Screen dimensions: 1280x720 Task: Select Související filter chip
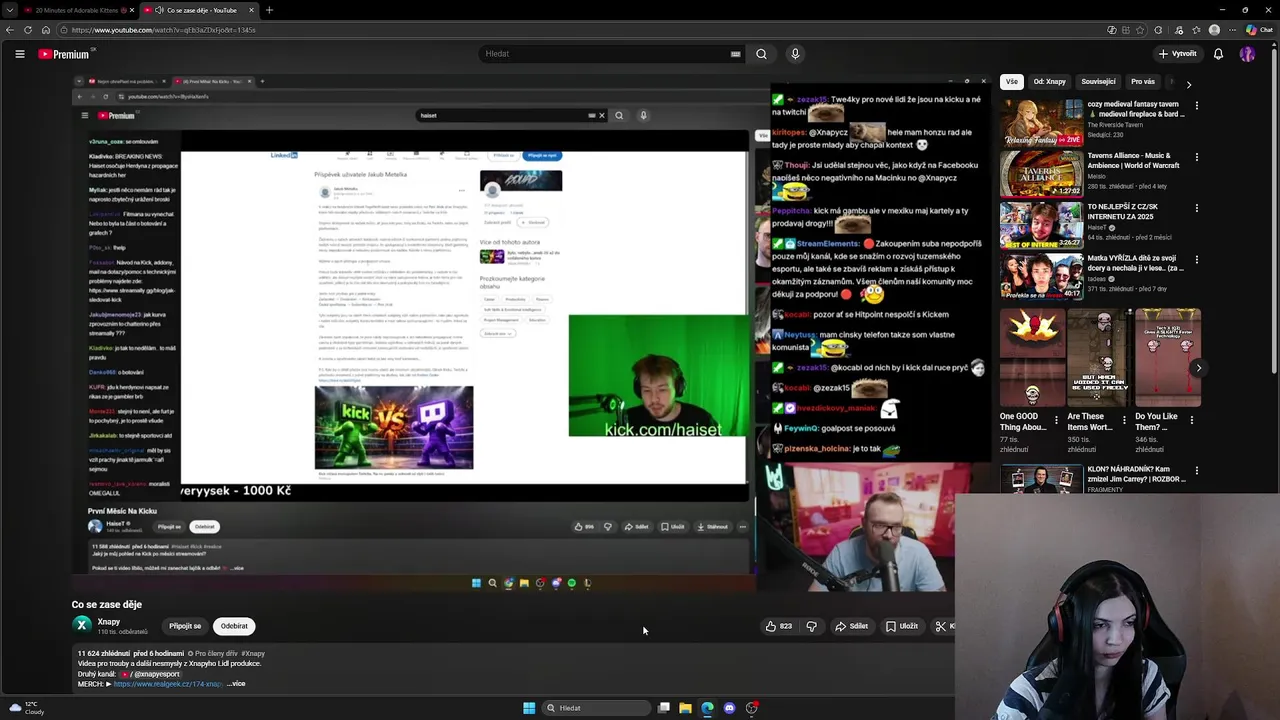[x=1098, y=82]
